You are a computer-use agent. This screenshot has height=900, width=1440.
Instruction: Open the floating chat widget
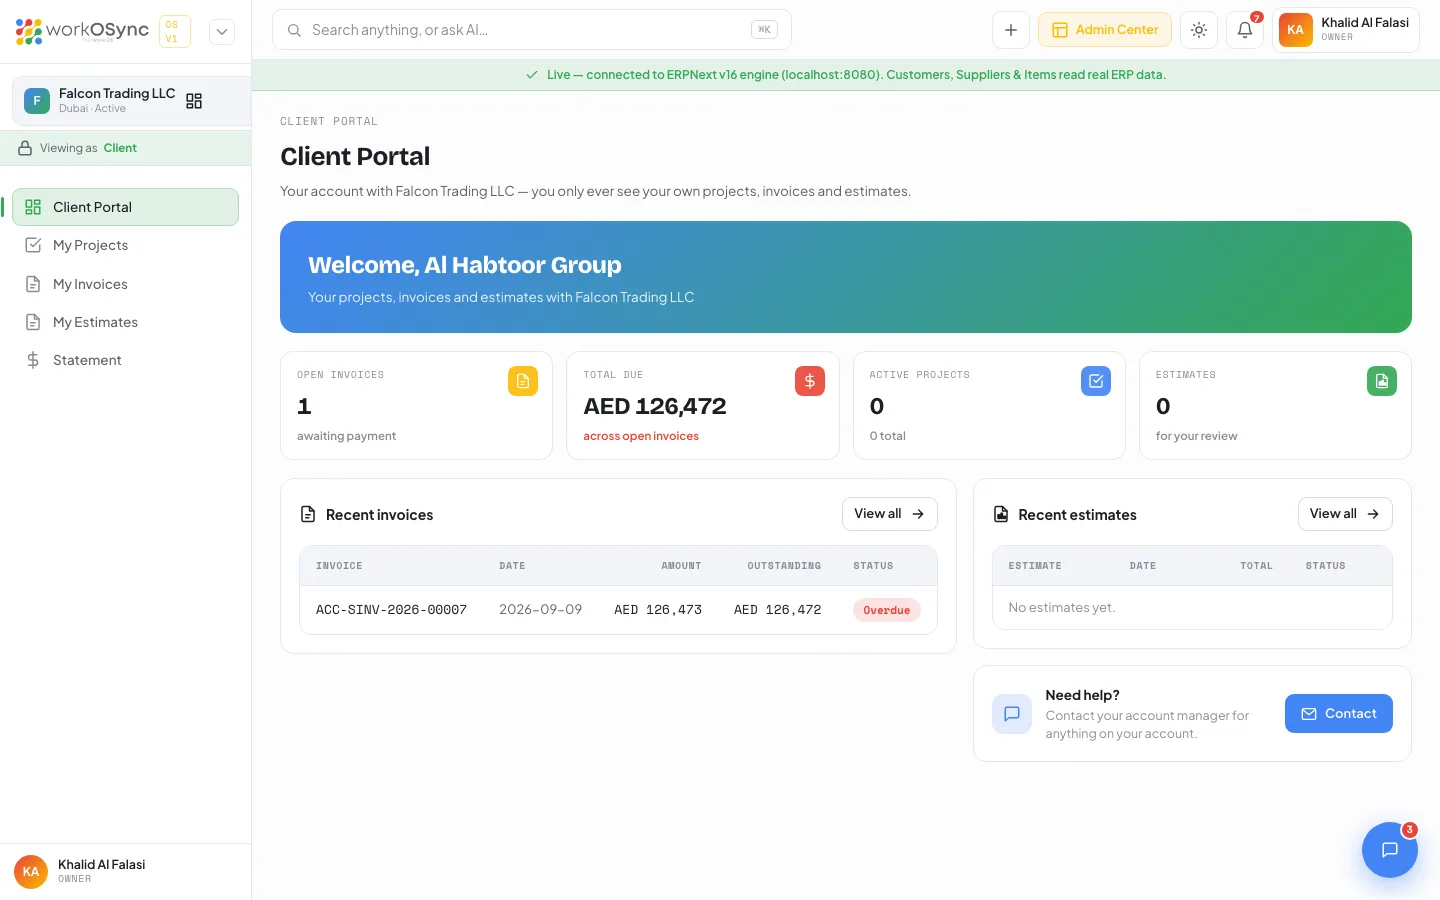[1390, 850]
